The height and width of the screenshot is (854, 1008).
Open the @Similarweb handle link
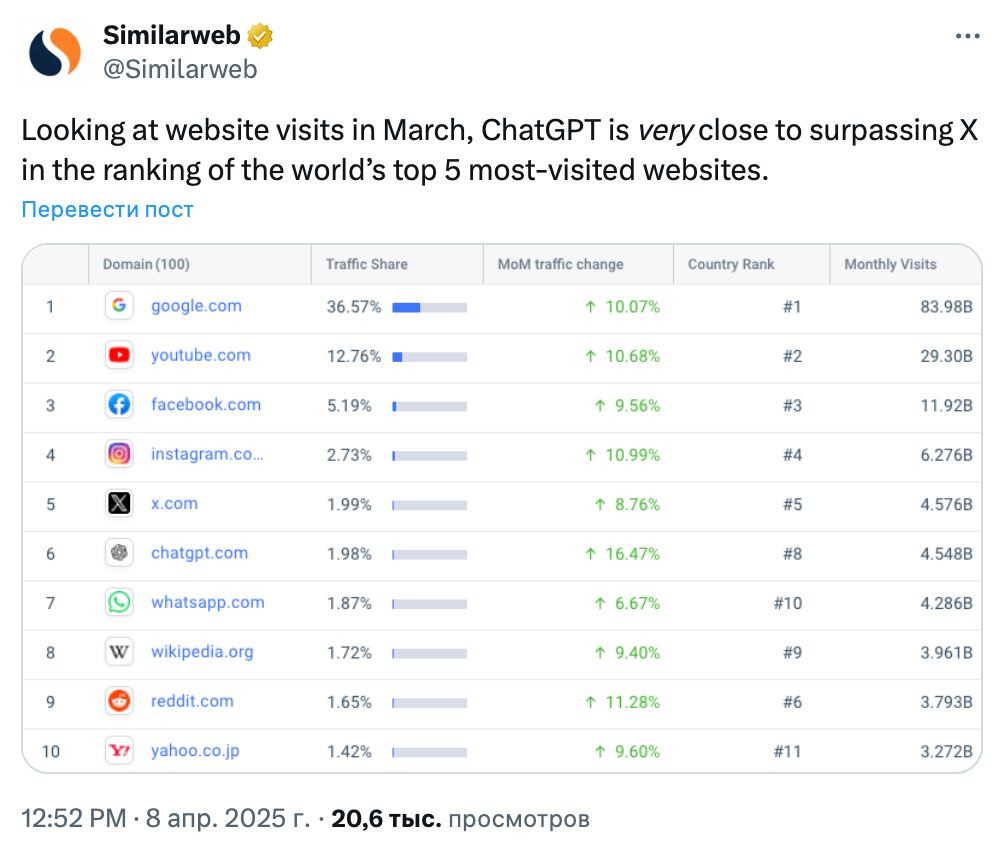pyautogui.click(x=180, y=68)
